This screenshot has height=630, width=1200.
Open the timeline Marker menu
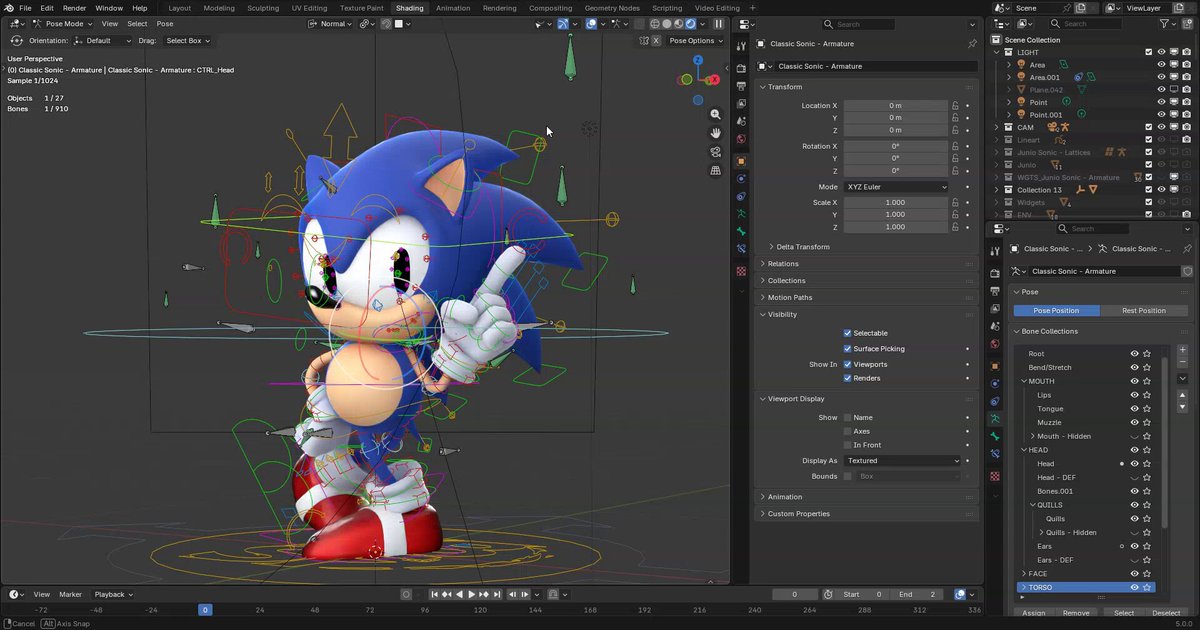coord(70,594)
